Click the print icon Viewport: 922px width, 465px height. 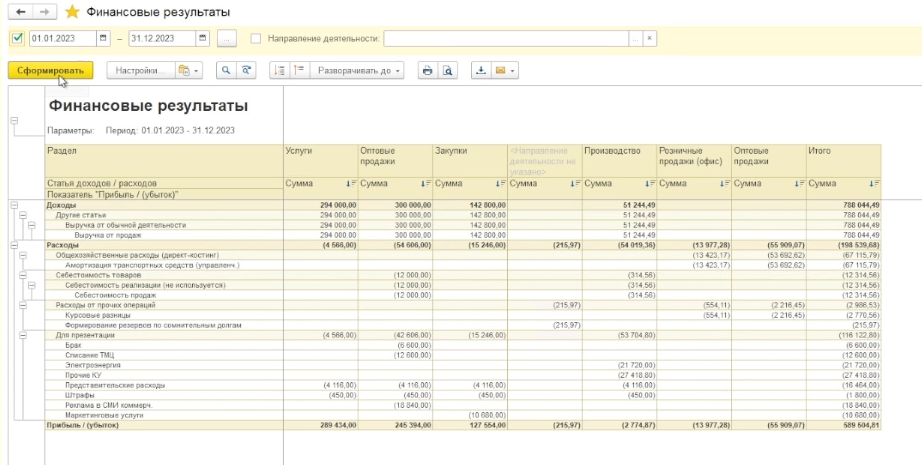427,71
